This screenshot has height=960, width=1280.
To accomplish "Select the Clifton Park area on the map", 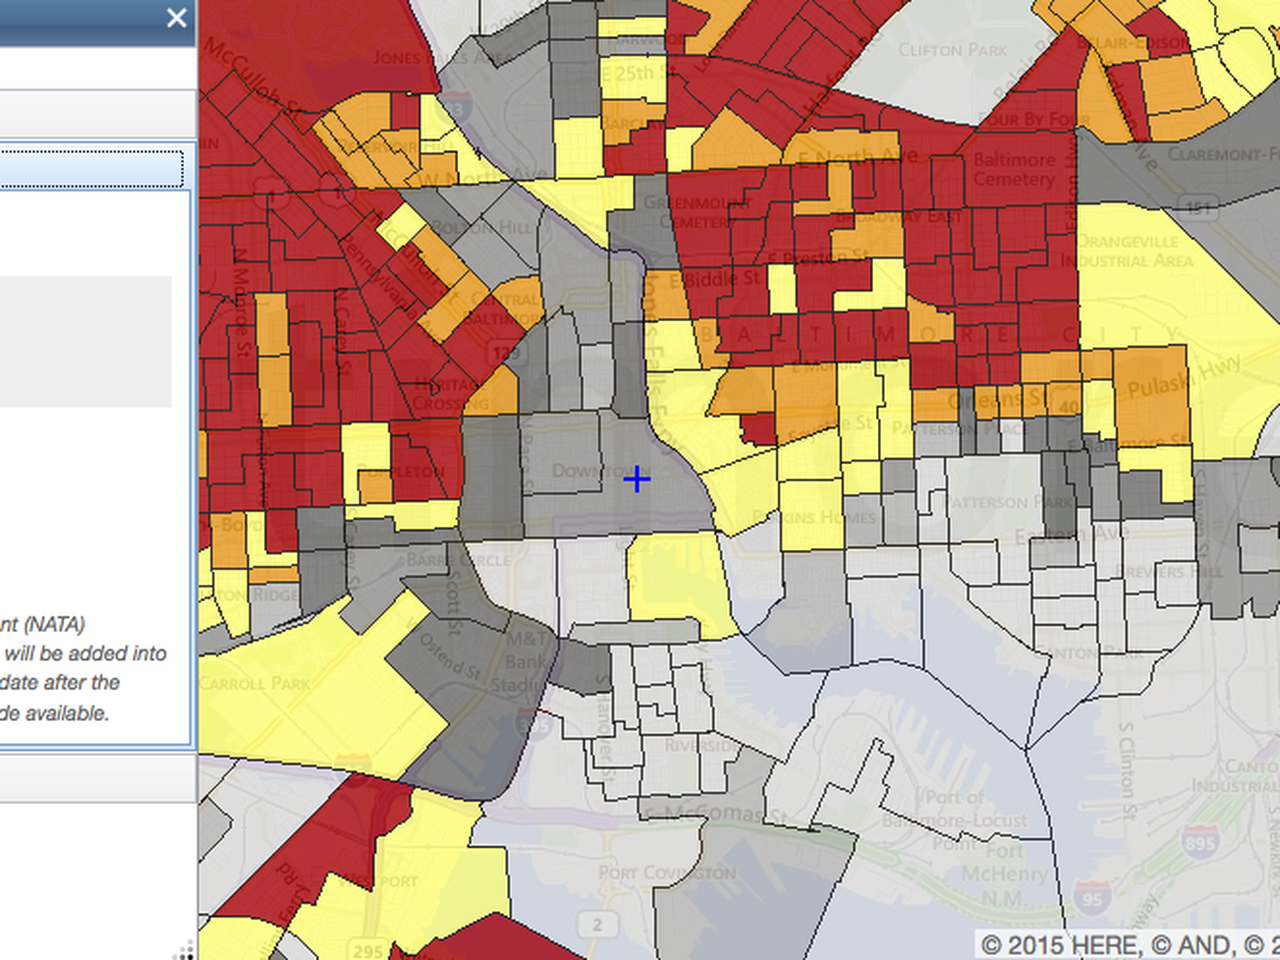I will 950,50.
